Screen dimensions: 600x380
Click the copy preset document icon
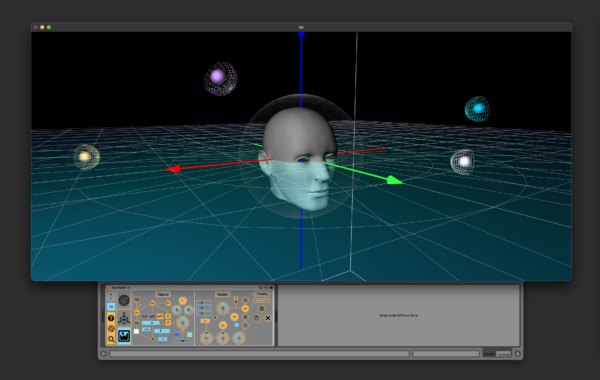256,318
